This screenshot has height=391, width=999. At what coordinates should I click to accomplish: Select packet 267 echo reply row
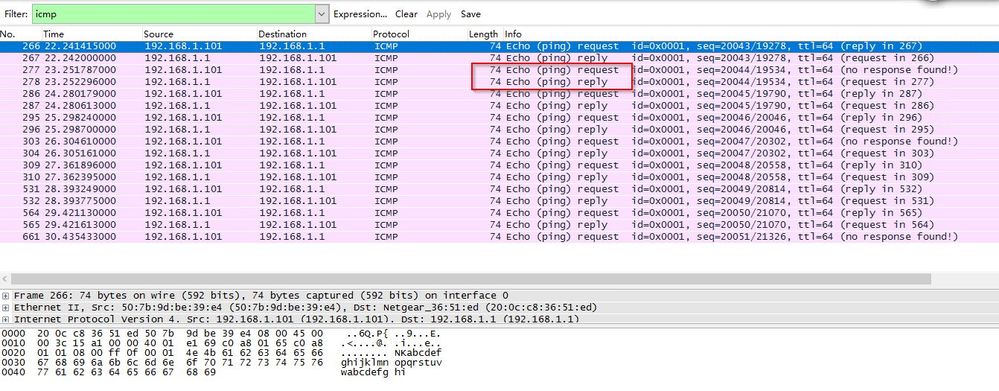(x=500, y=58)
